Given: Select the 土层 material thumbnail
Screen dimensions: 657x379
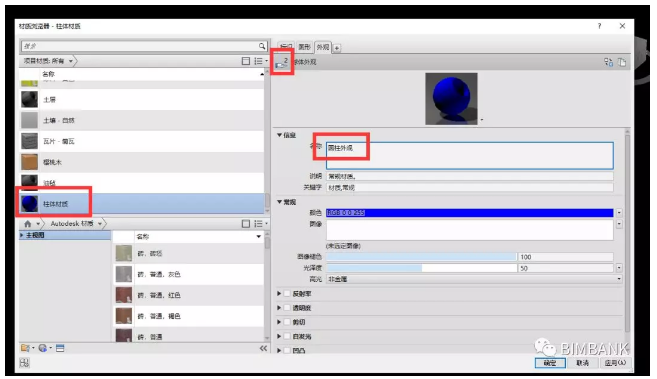Looking at the screenshot, I should point(29,100).
